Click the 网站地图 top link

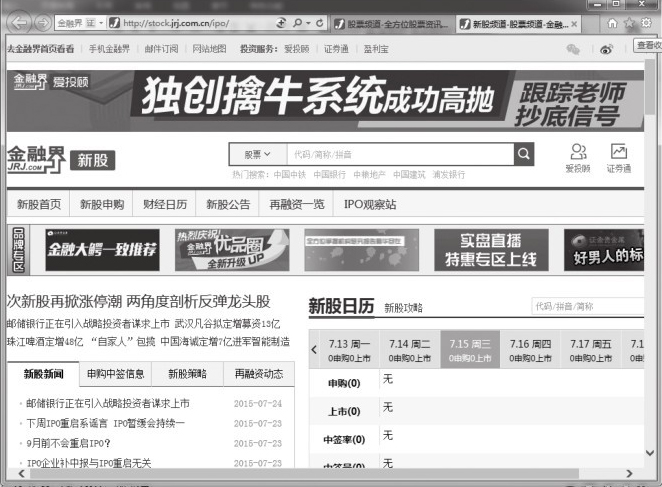point(209,49)
